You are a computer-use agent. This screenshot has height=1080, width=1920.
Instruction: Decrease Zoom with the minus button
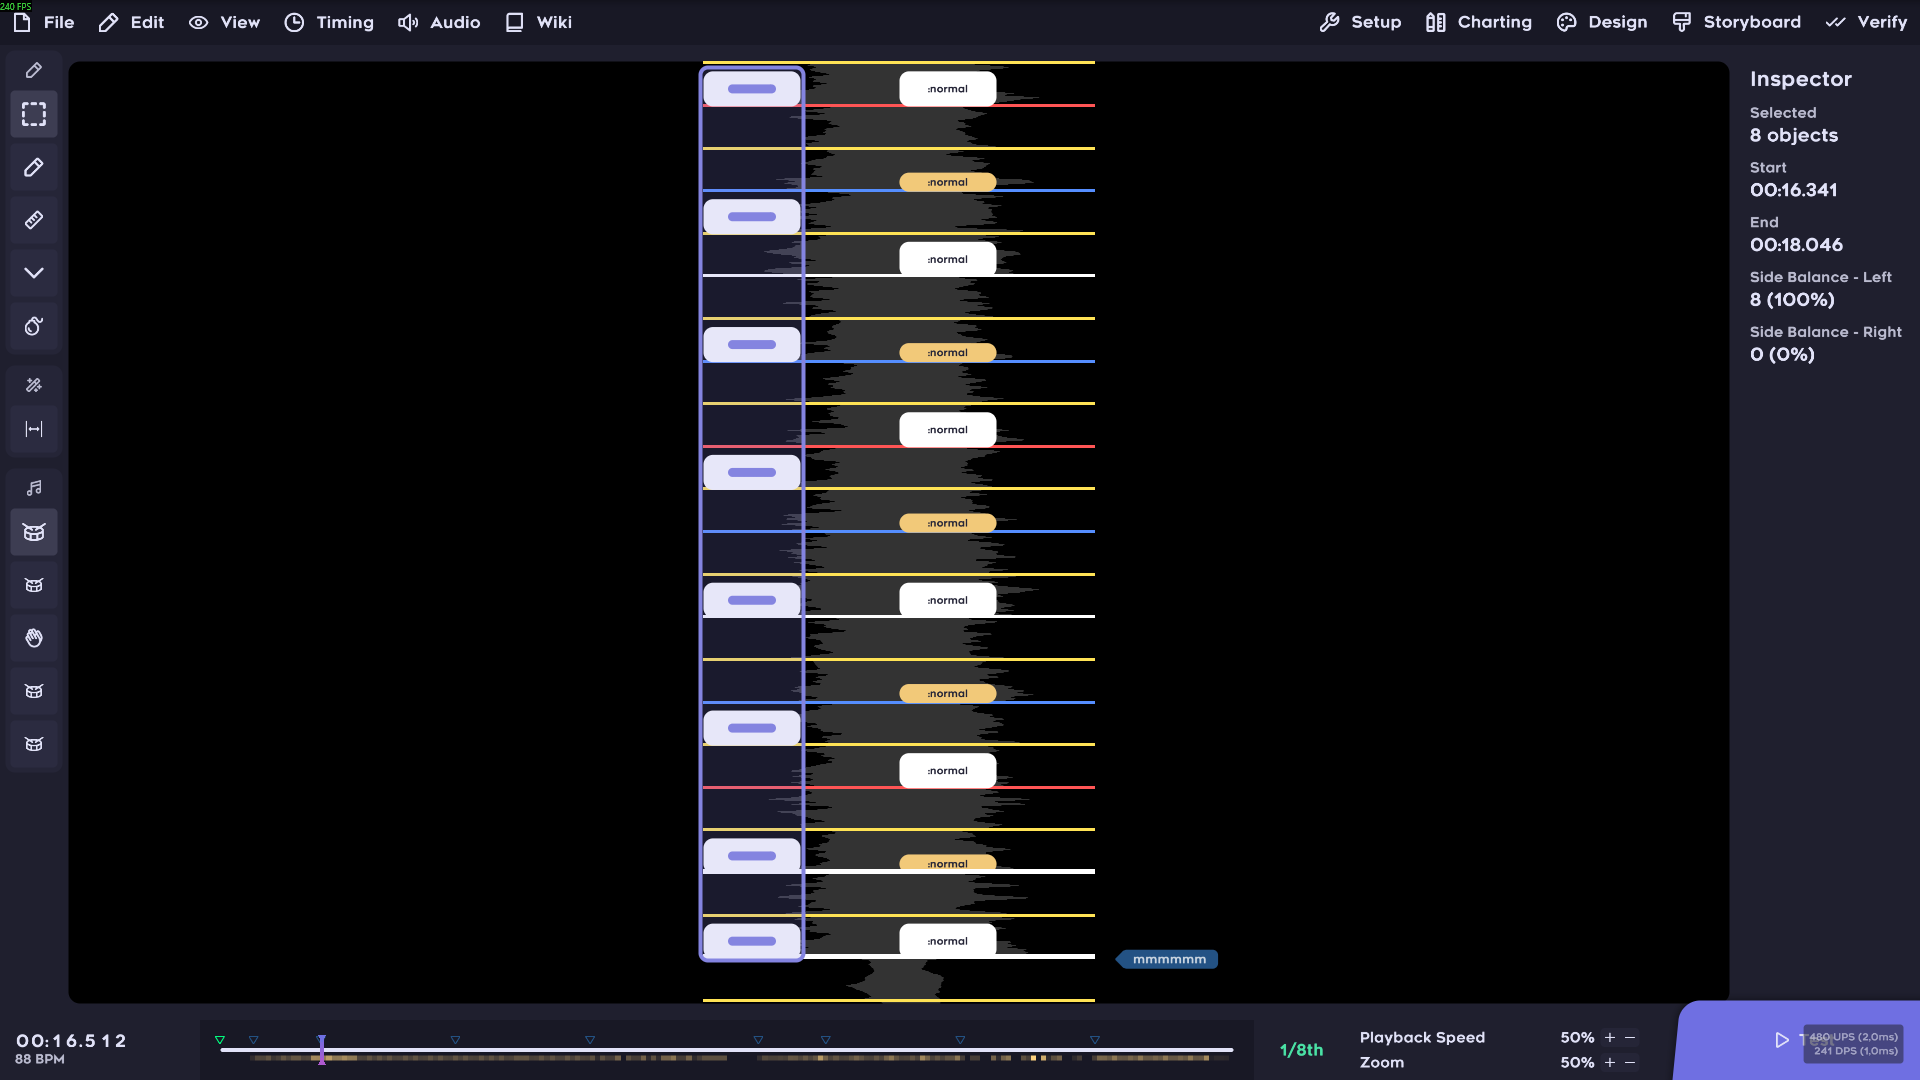click(x=1630, y=1063)
